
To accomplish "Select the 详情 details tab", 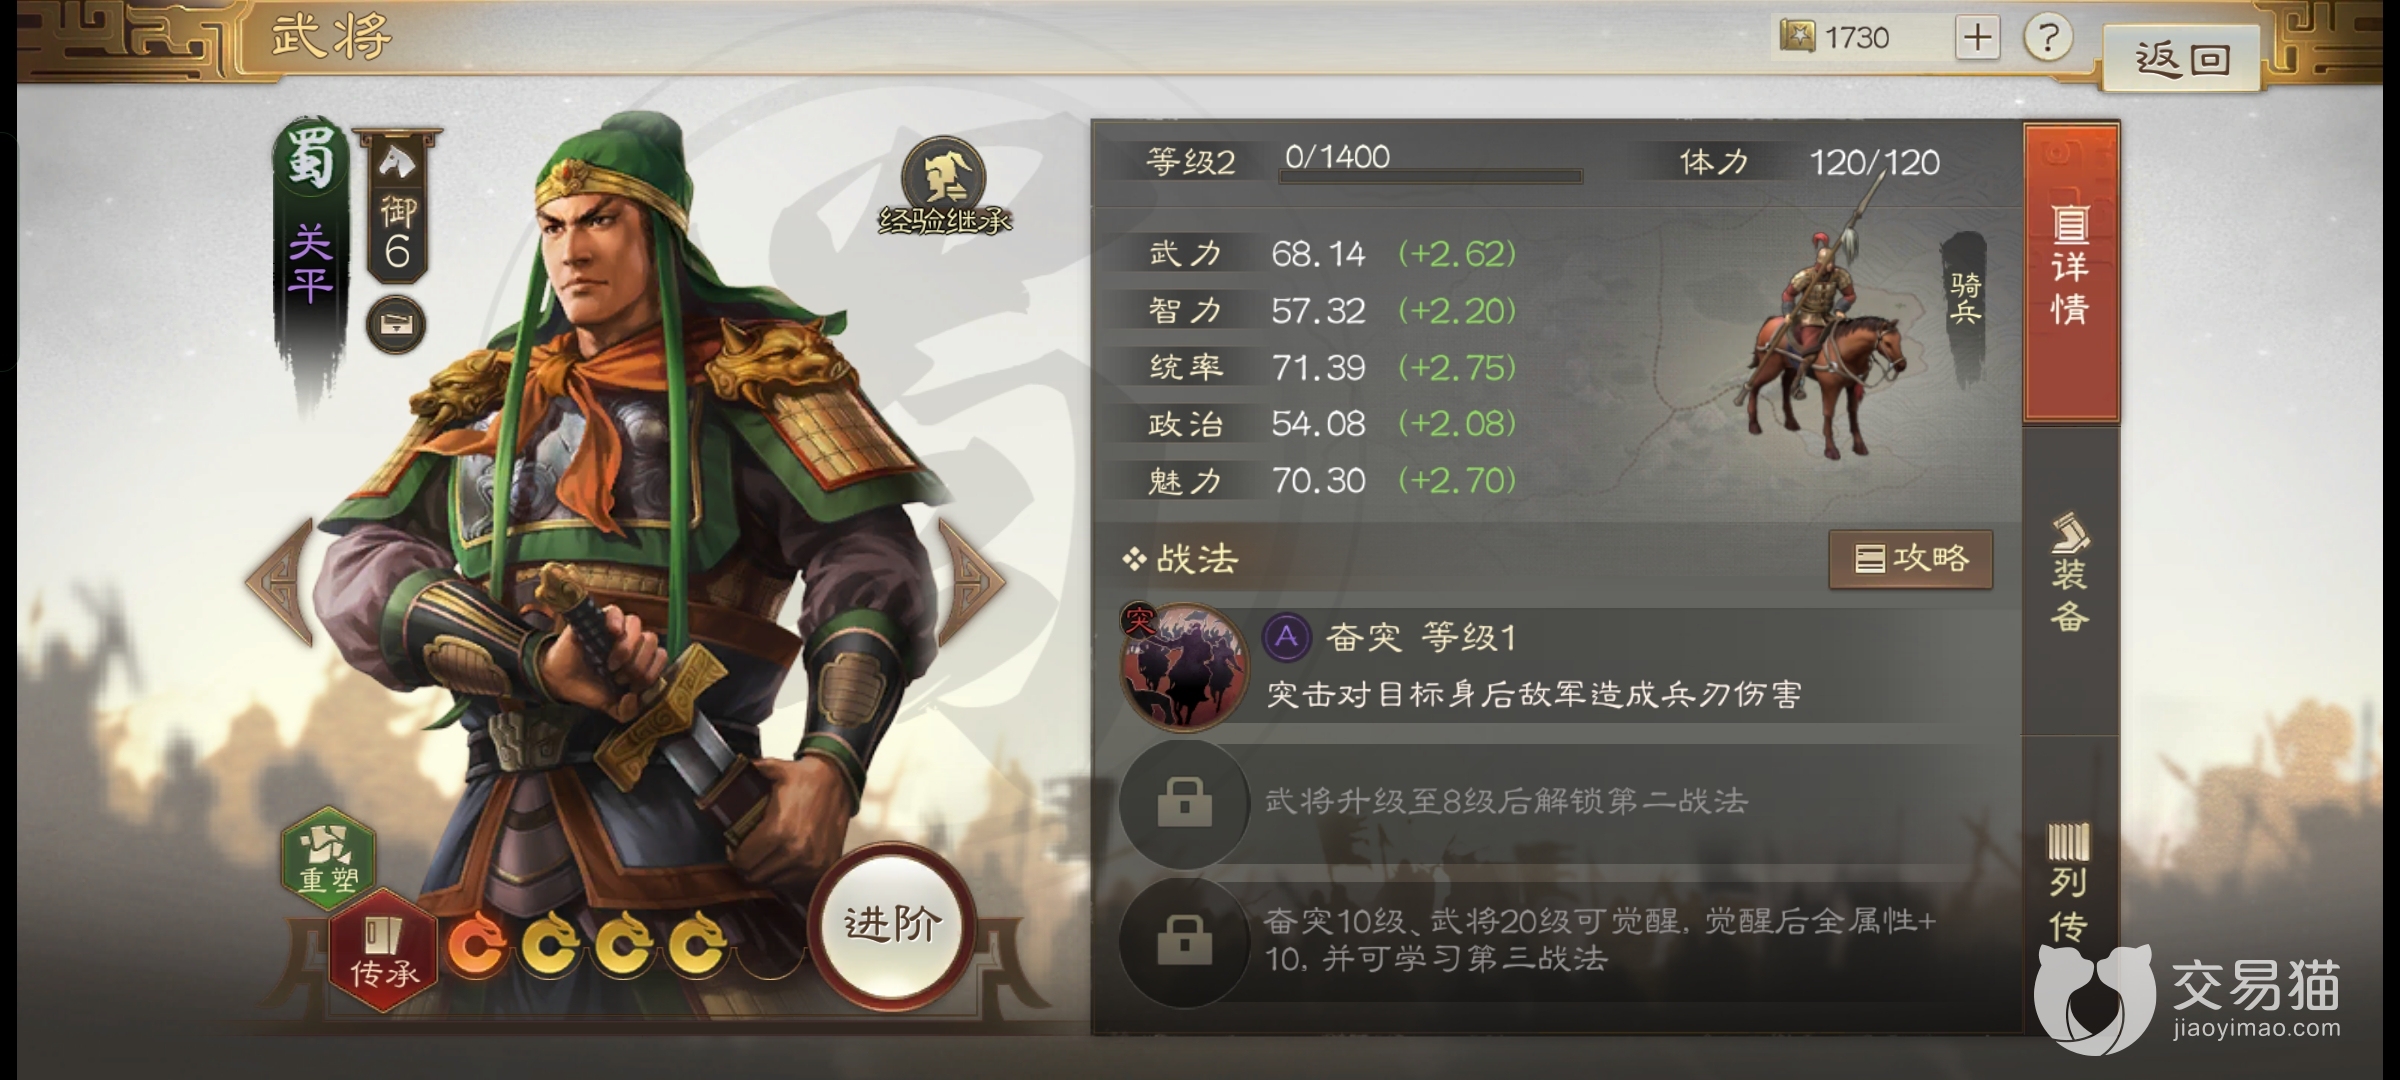I will tap(2070, 270).
